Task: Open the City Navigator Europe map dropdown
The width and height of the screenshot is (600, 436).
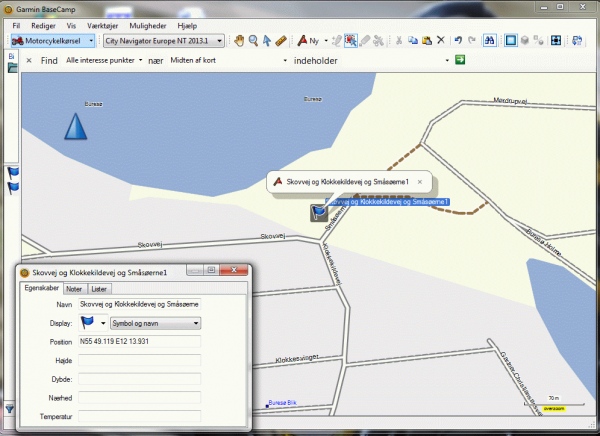Action: 163,41
